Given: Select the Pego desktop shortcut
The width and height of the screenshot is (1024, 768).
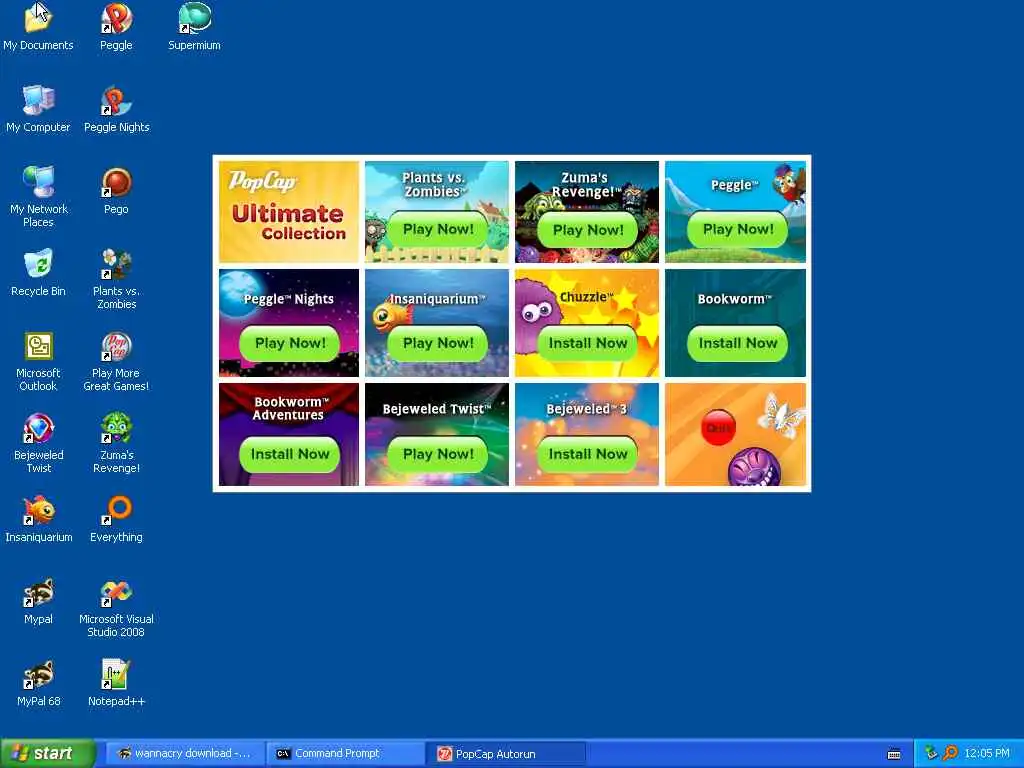Looking at the screenshot, I should 116,191.
